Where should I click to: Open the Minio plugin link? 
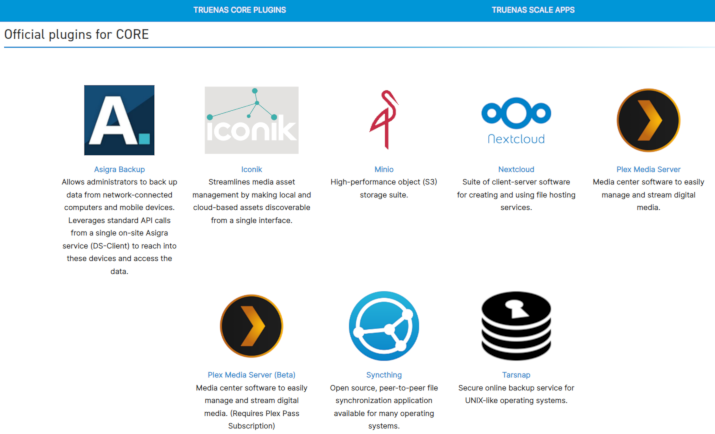point(384,169)
